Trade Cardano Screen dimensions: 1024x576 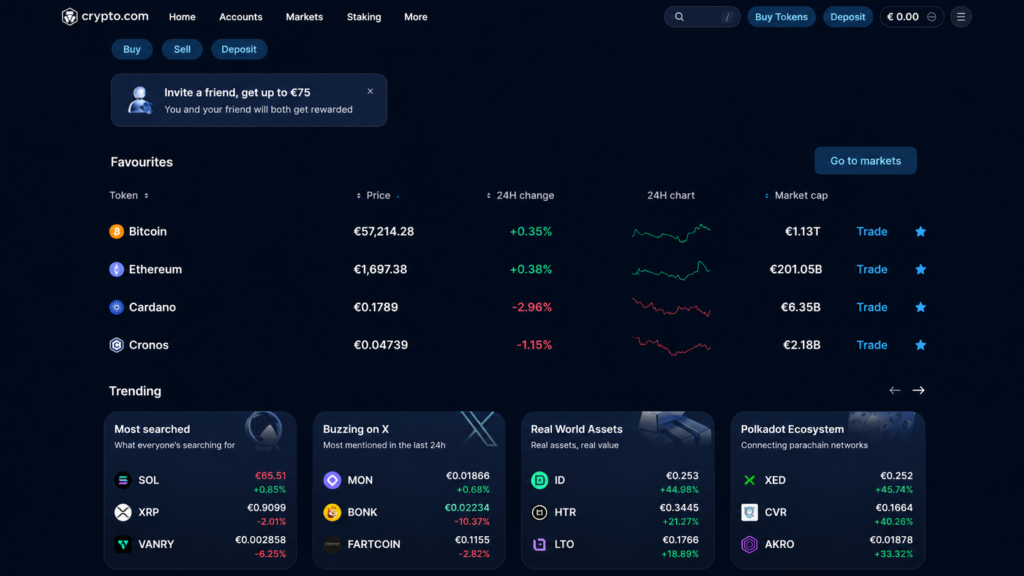tap(872, 307)
